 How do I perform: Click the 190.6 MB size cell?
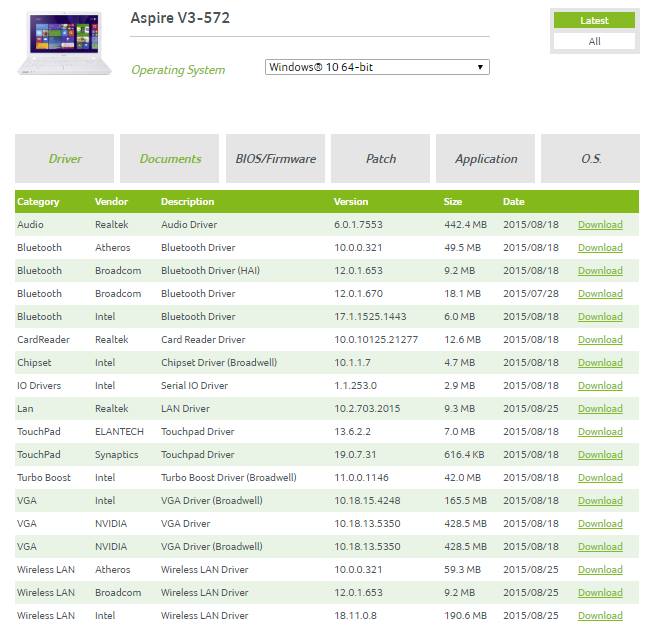point(465,616)
